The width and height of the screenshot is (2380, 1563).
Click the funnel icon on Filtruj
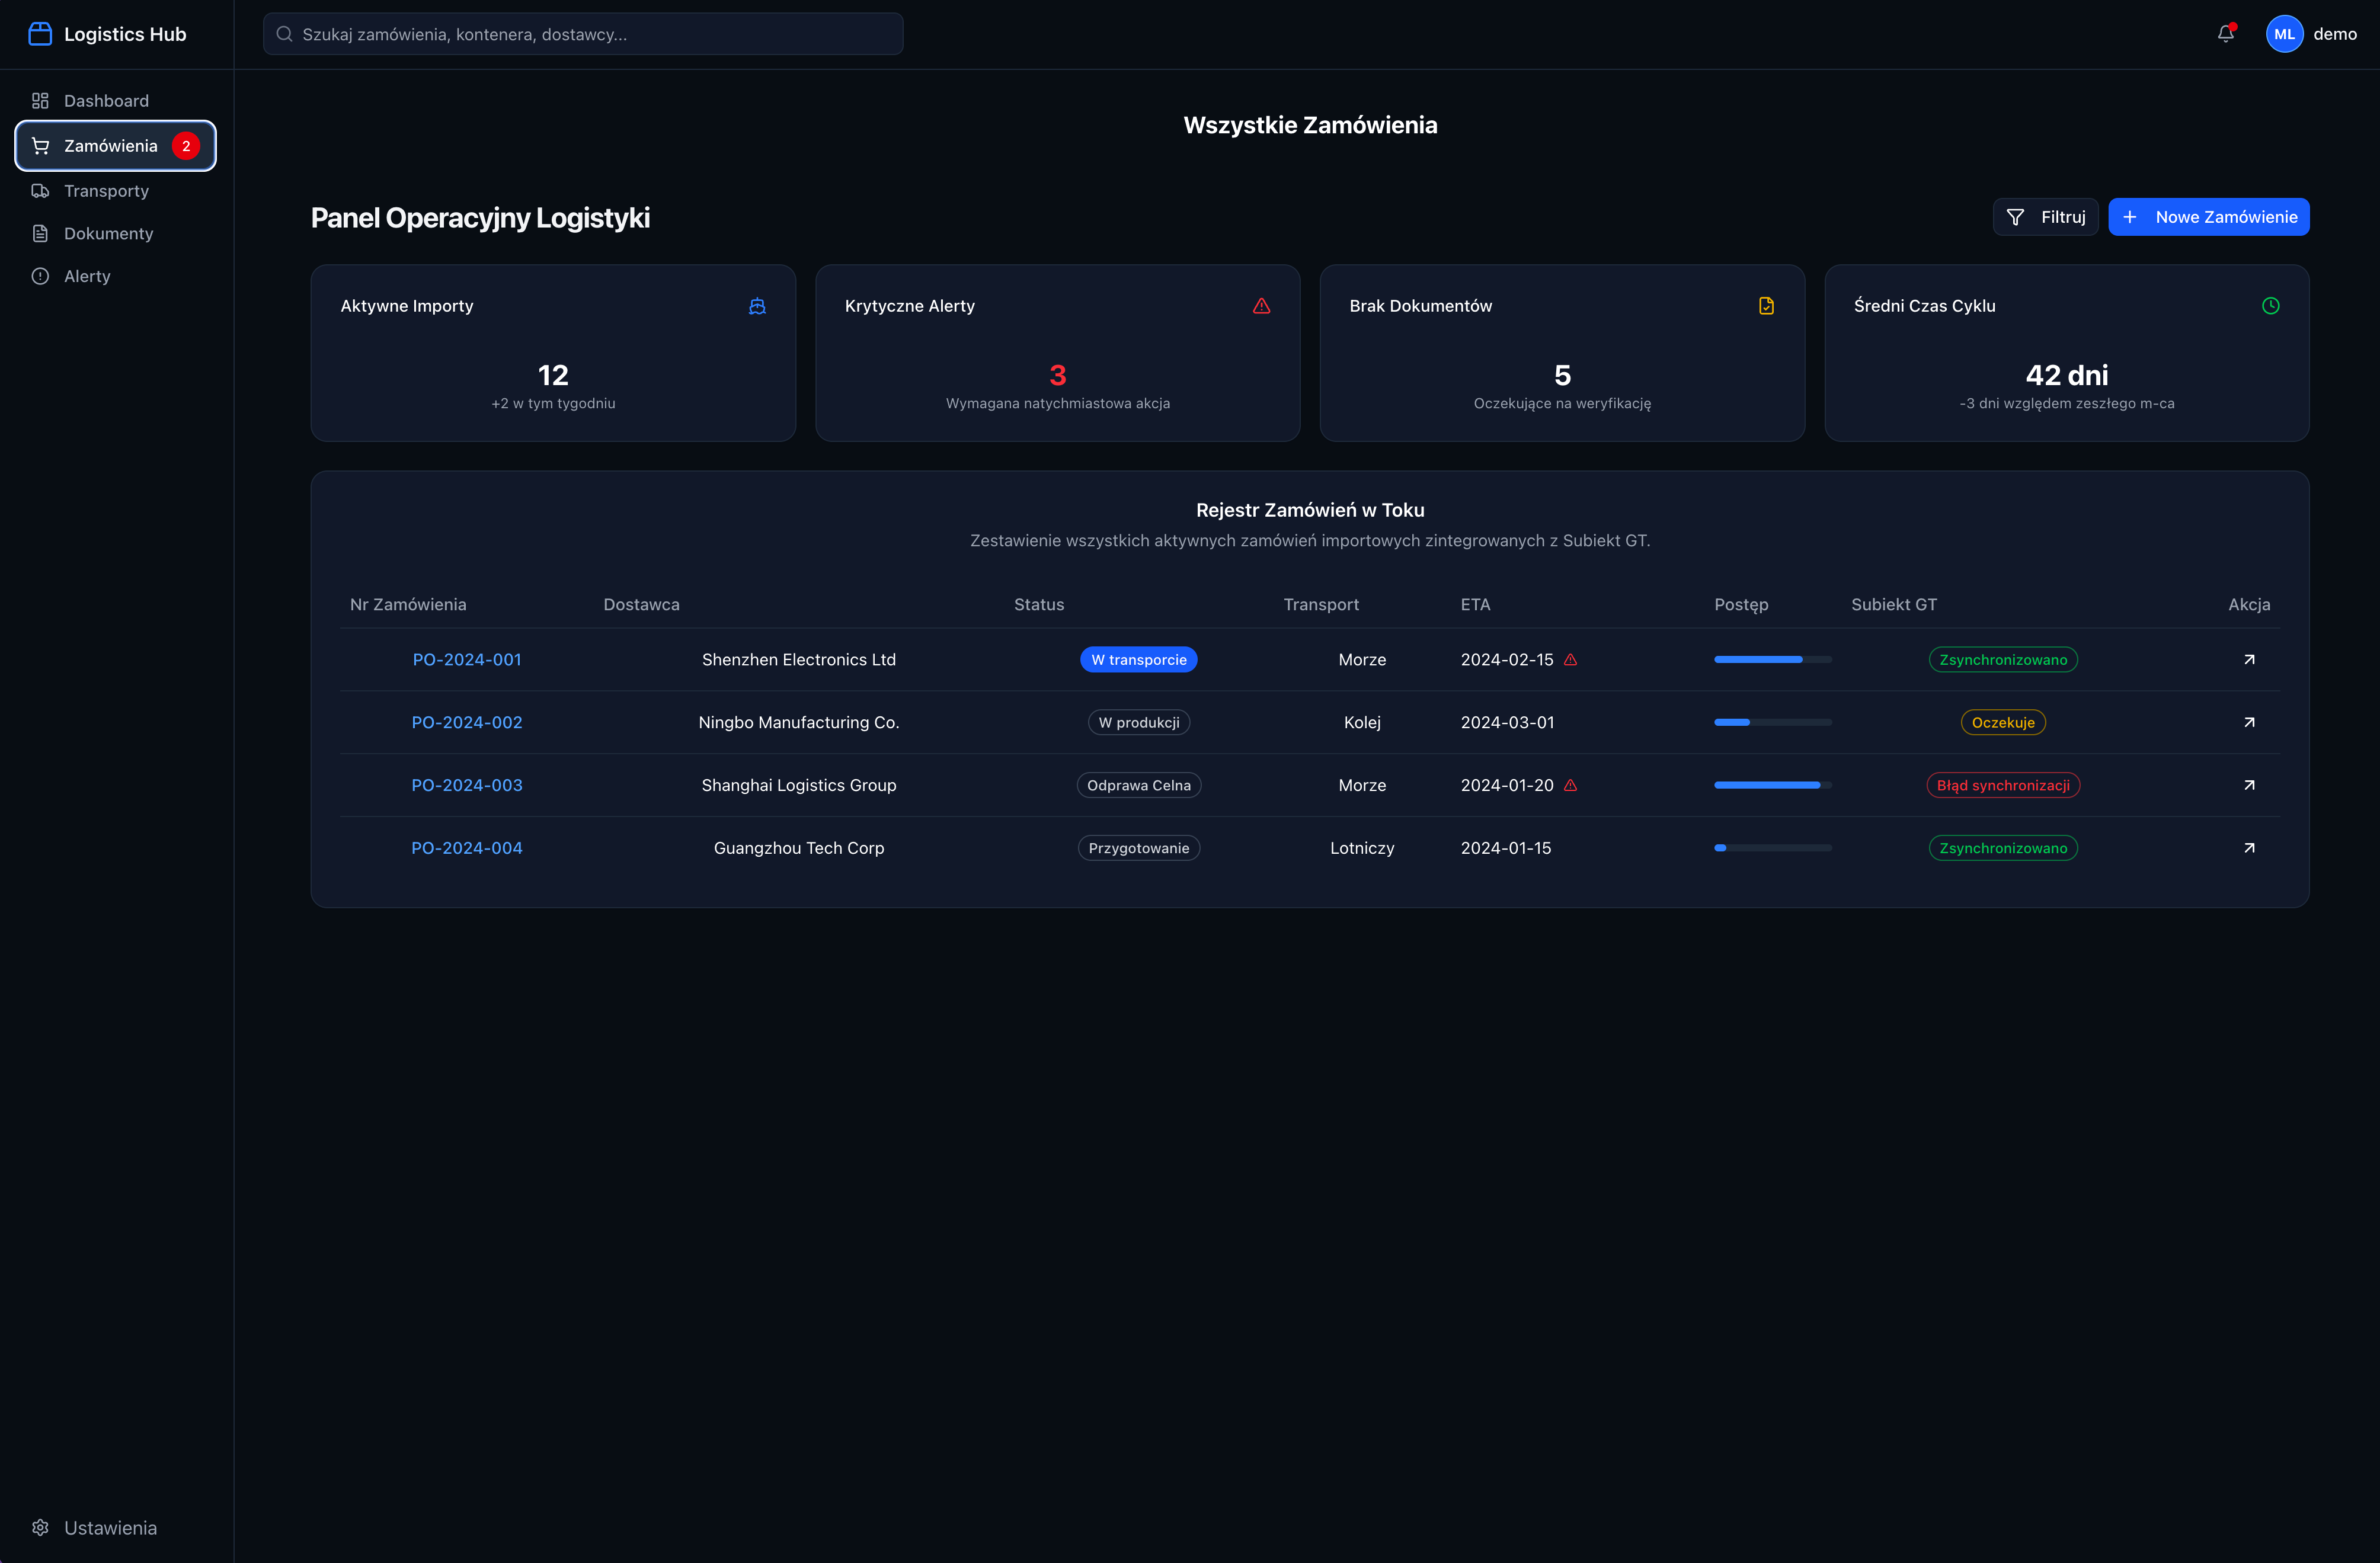[2016, 217]
